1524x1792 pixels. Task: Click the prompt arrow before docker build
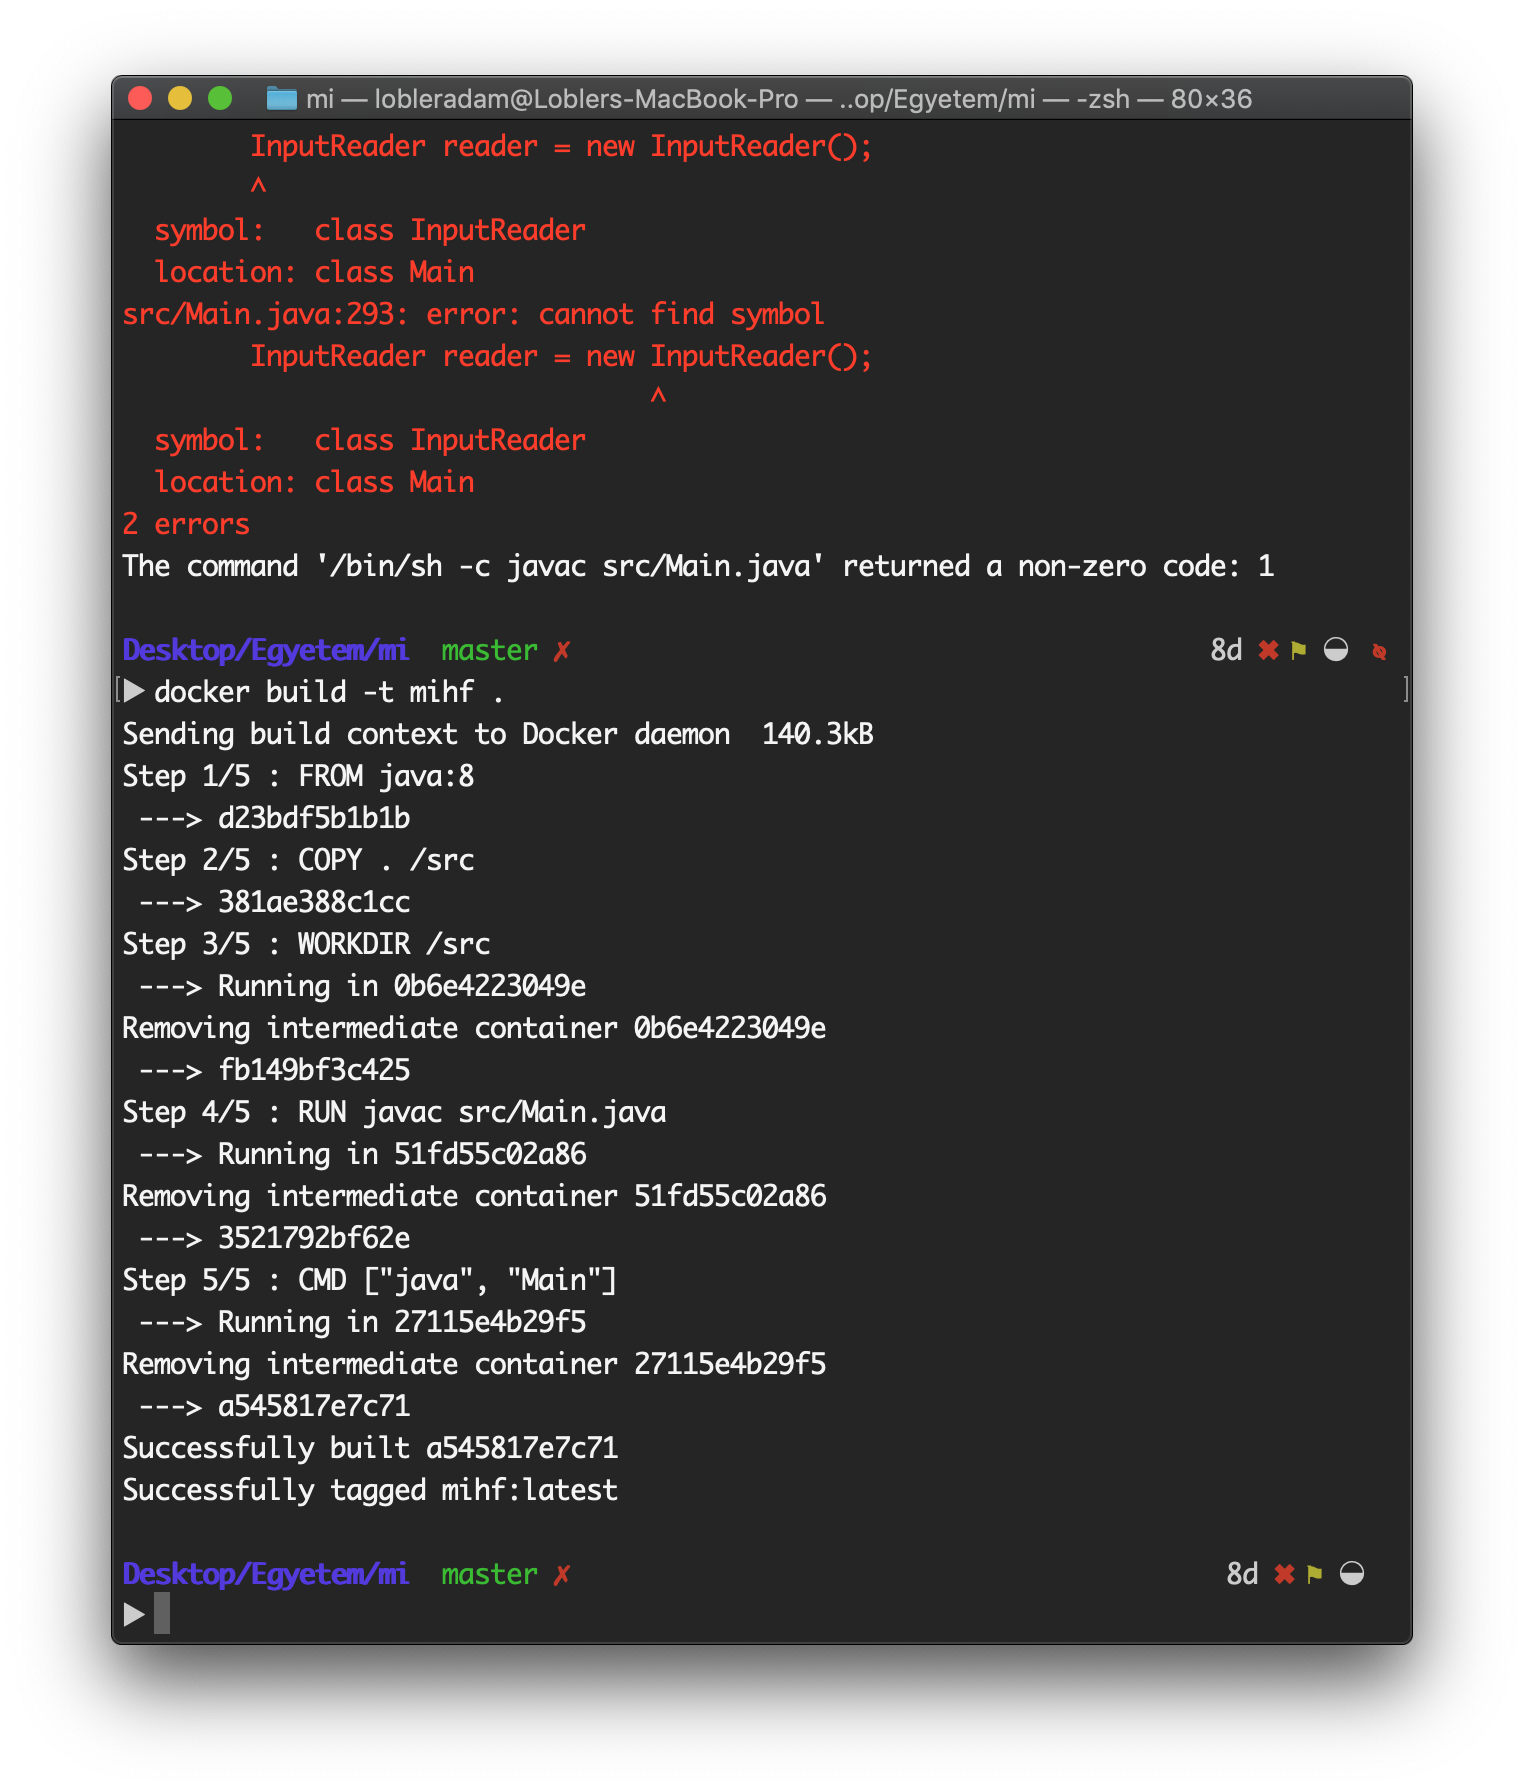click(134, 691)
